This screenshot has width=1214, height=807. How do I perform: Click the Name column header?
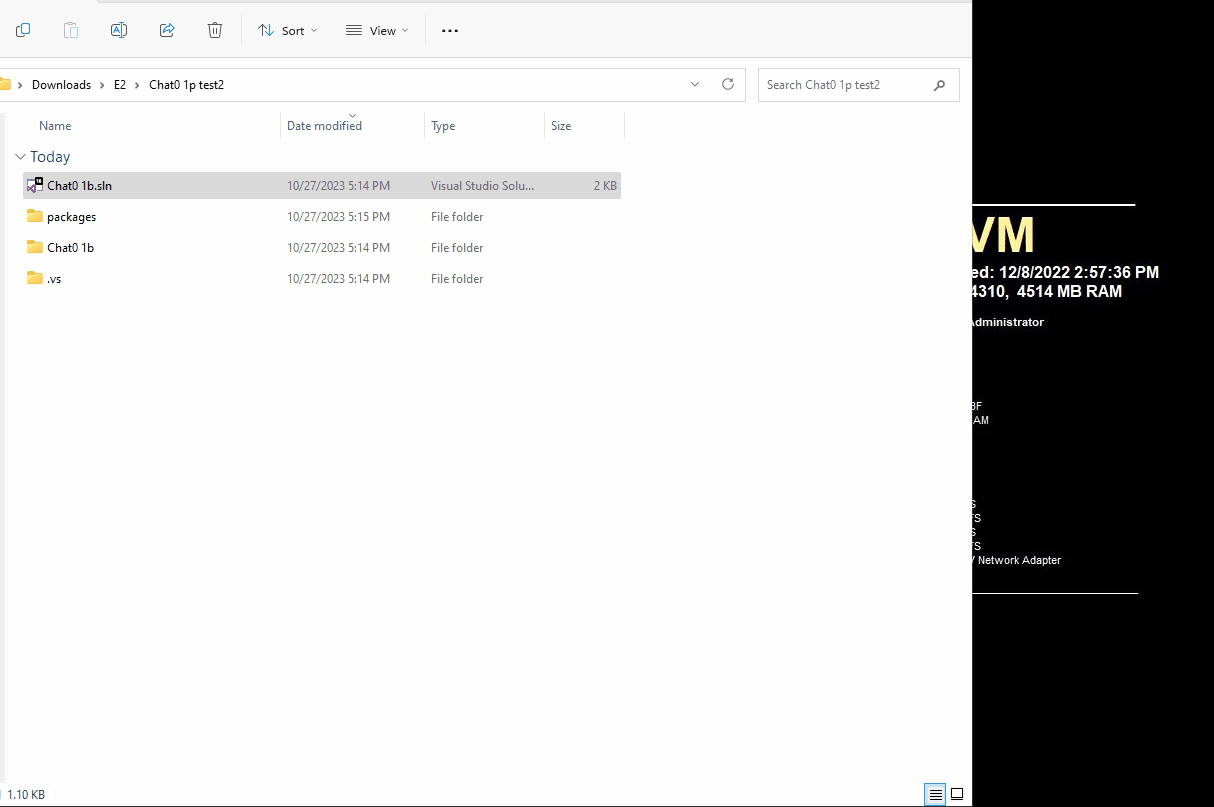(55, 125)
